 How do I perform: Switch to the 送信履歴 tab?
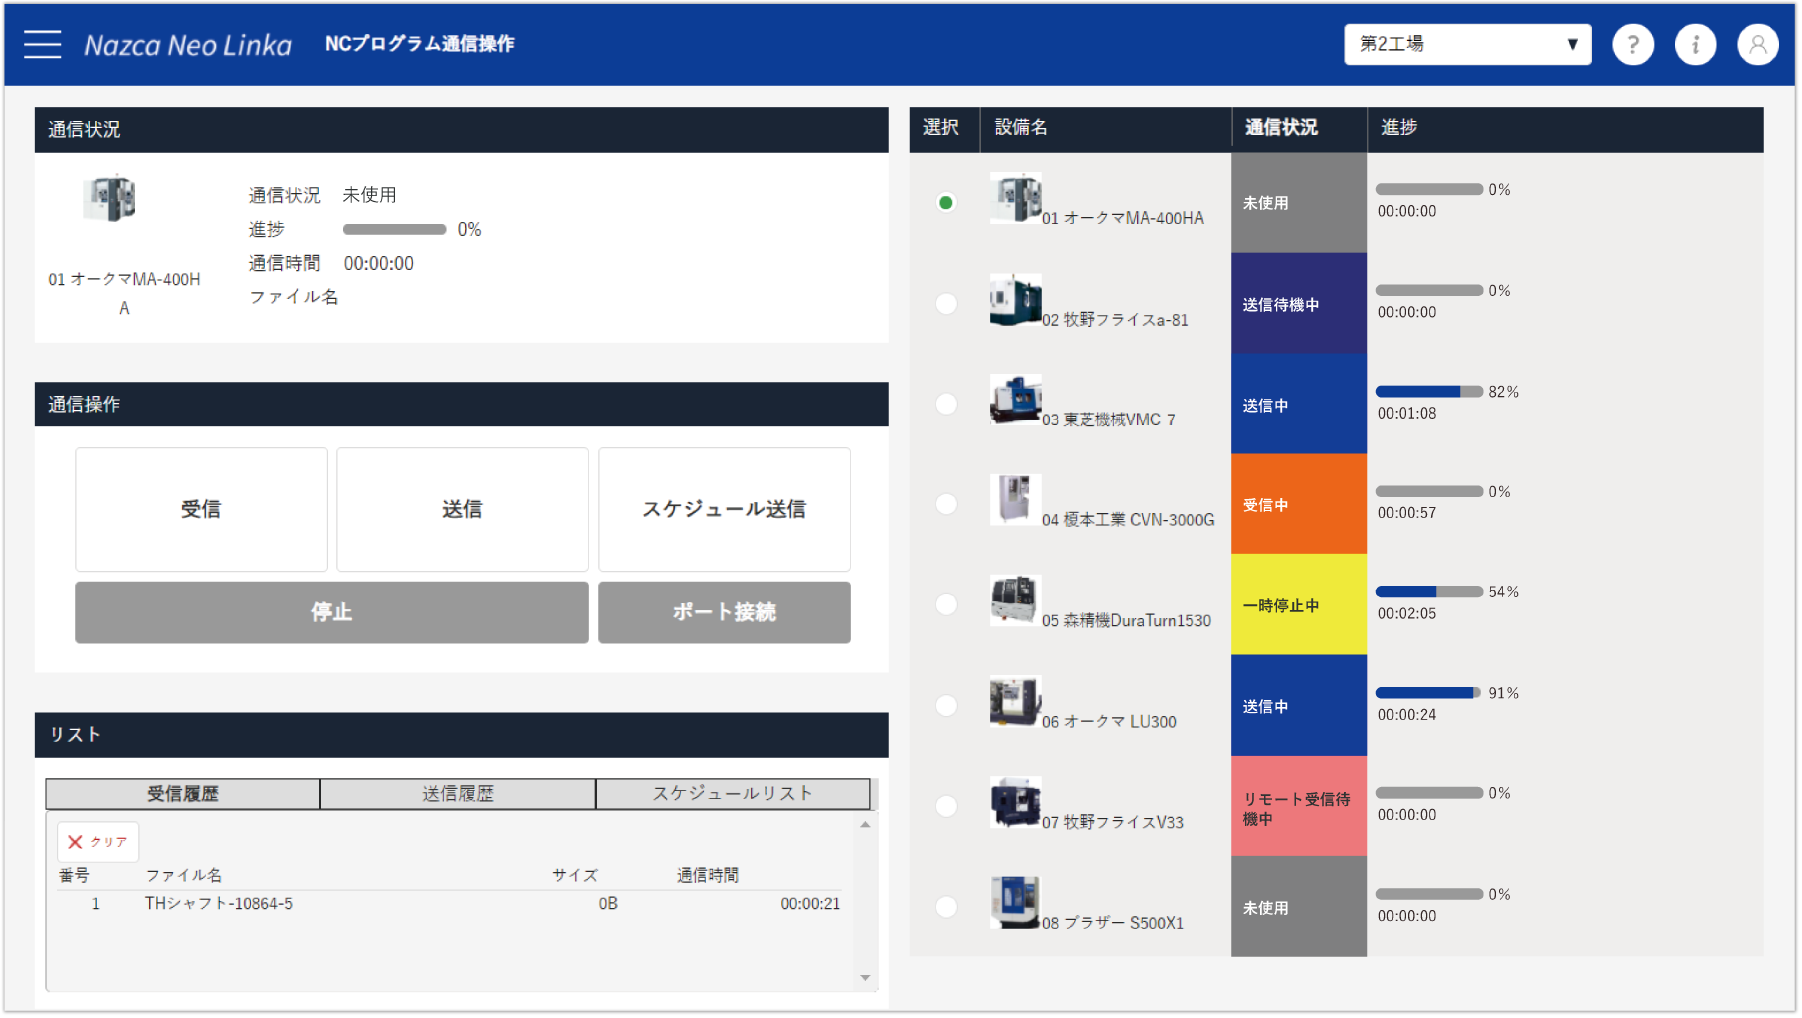pyautogui.click(x=456, y=793)
